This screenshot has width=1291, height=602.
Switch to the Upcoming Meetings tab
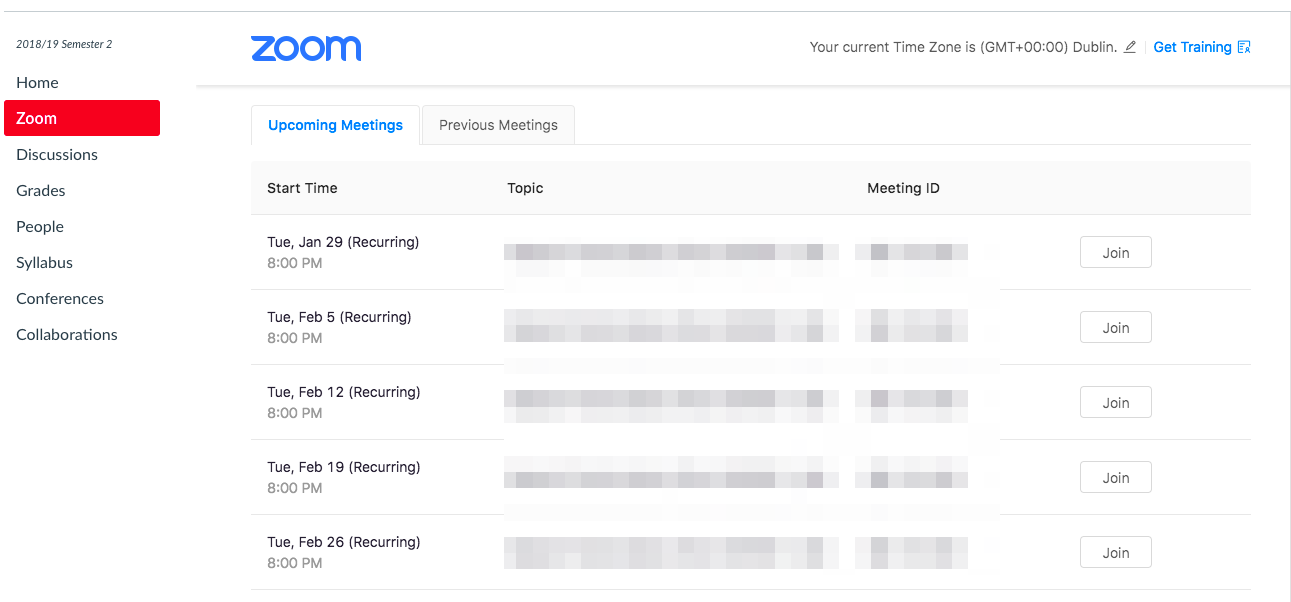click(x=336, y=125)
